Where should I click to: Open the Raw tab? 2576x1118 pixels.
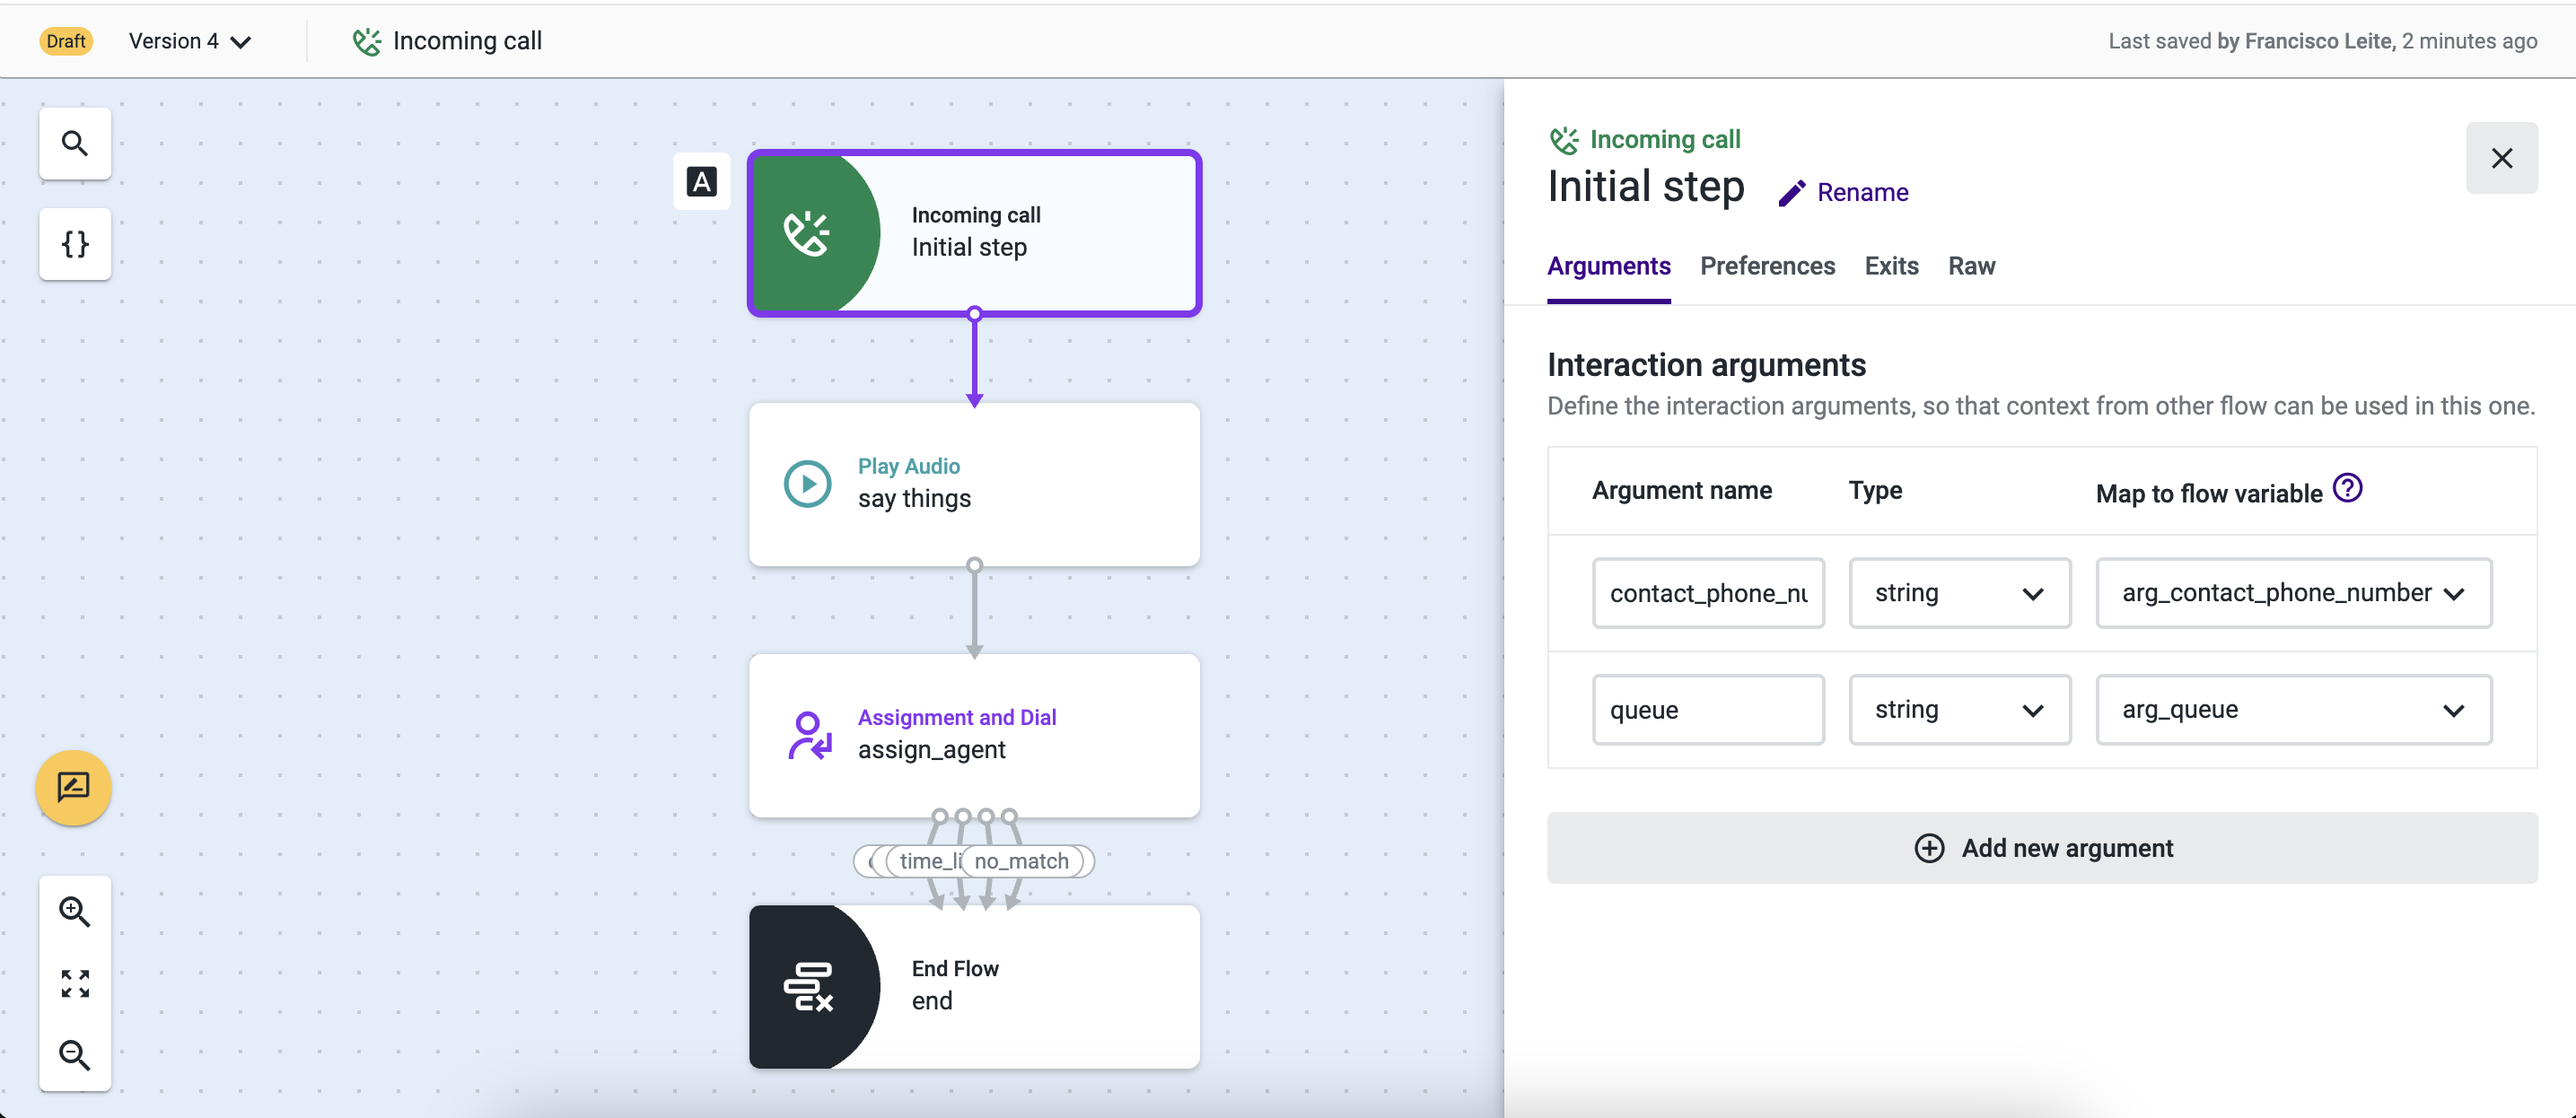coord(1971,266)
